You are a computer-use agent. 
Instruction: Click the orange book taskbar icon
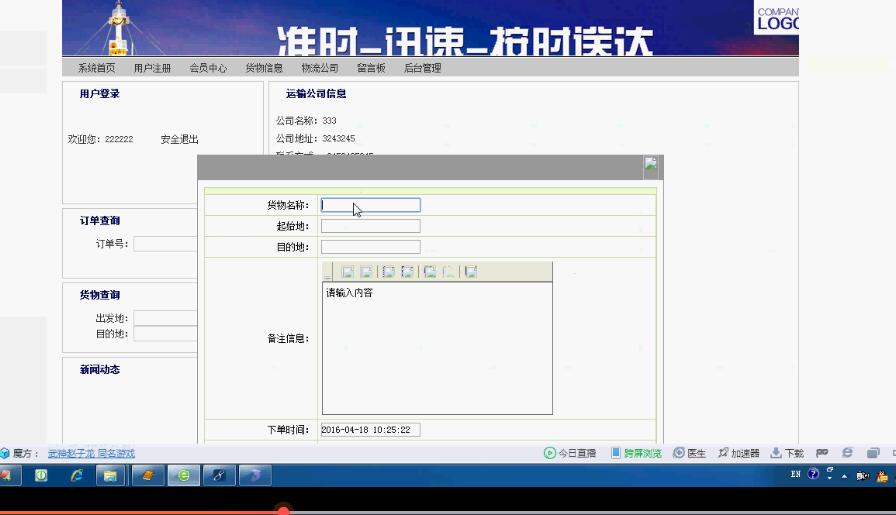click(x=147, y=475)
